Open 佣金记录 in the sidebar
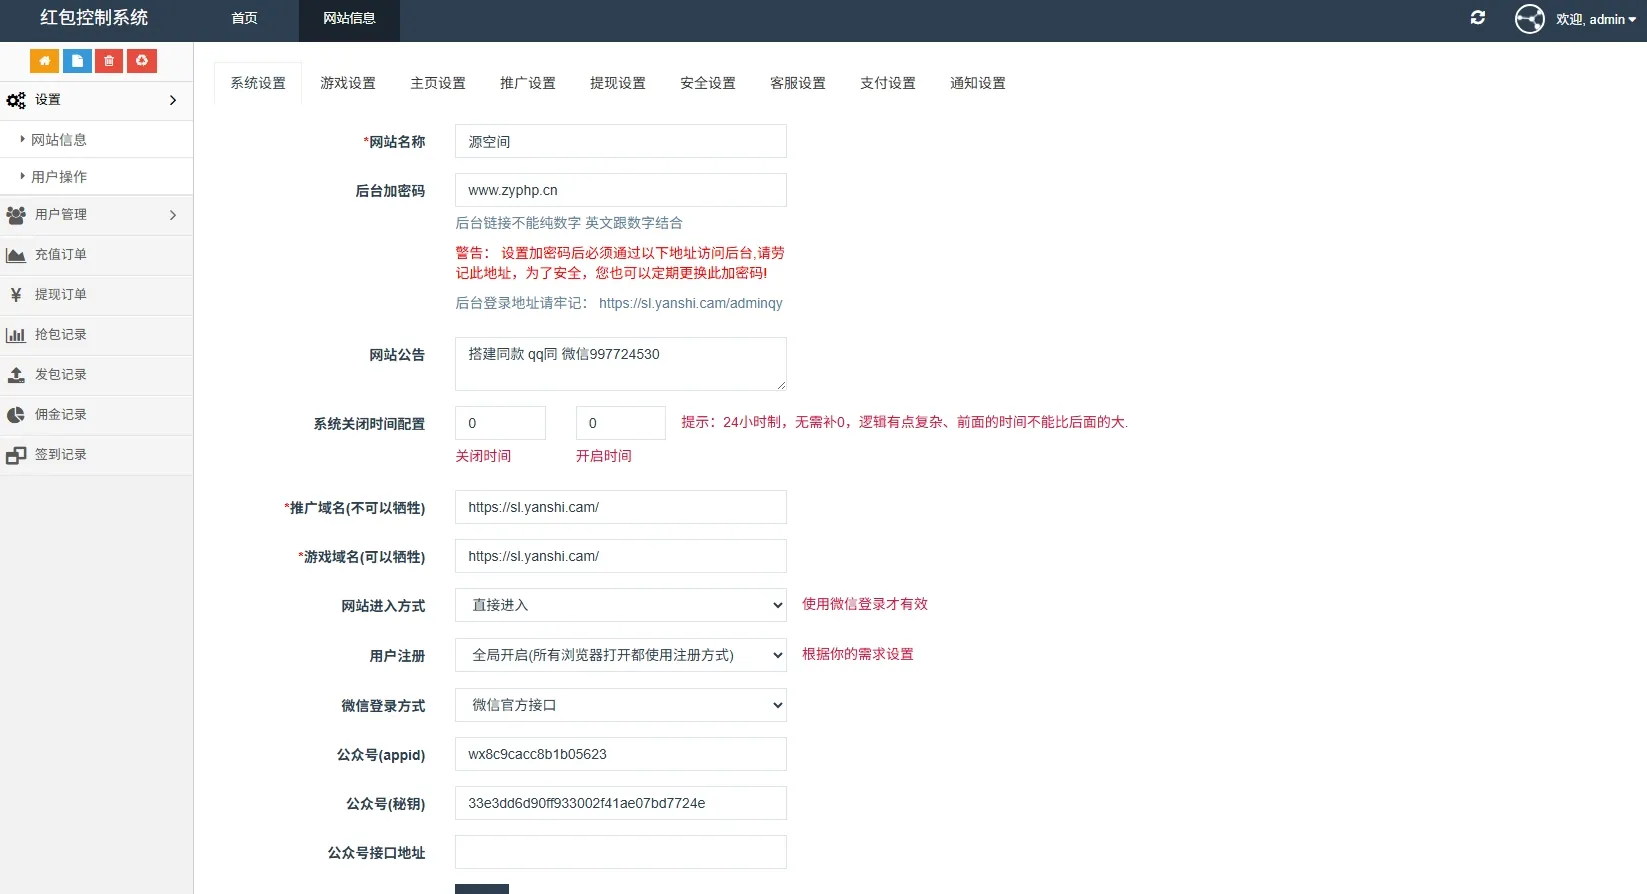 coord(96,415)
